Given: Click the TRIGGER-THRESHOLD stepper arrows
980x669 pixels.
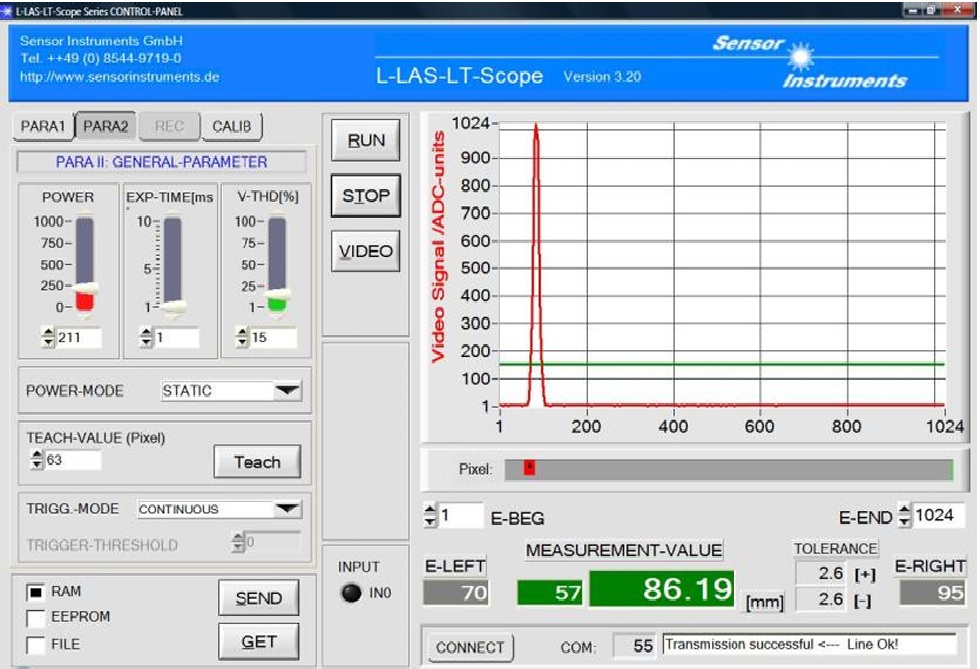Looking at the screenshot, I should [x=238, y=542].
